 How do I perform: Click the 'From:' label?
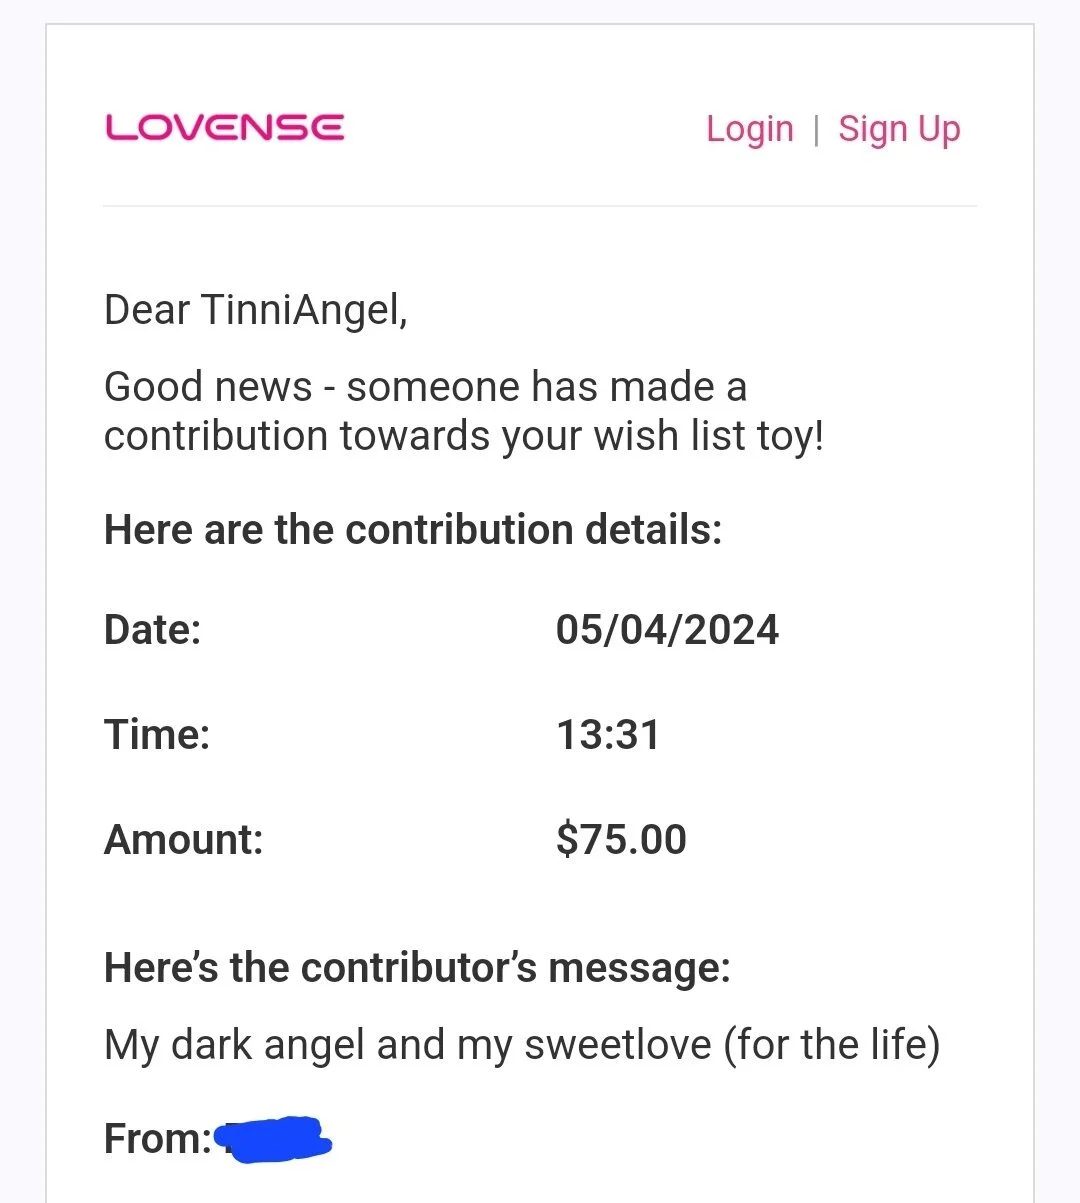[x=157, y=1139]
